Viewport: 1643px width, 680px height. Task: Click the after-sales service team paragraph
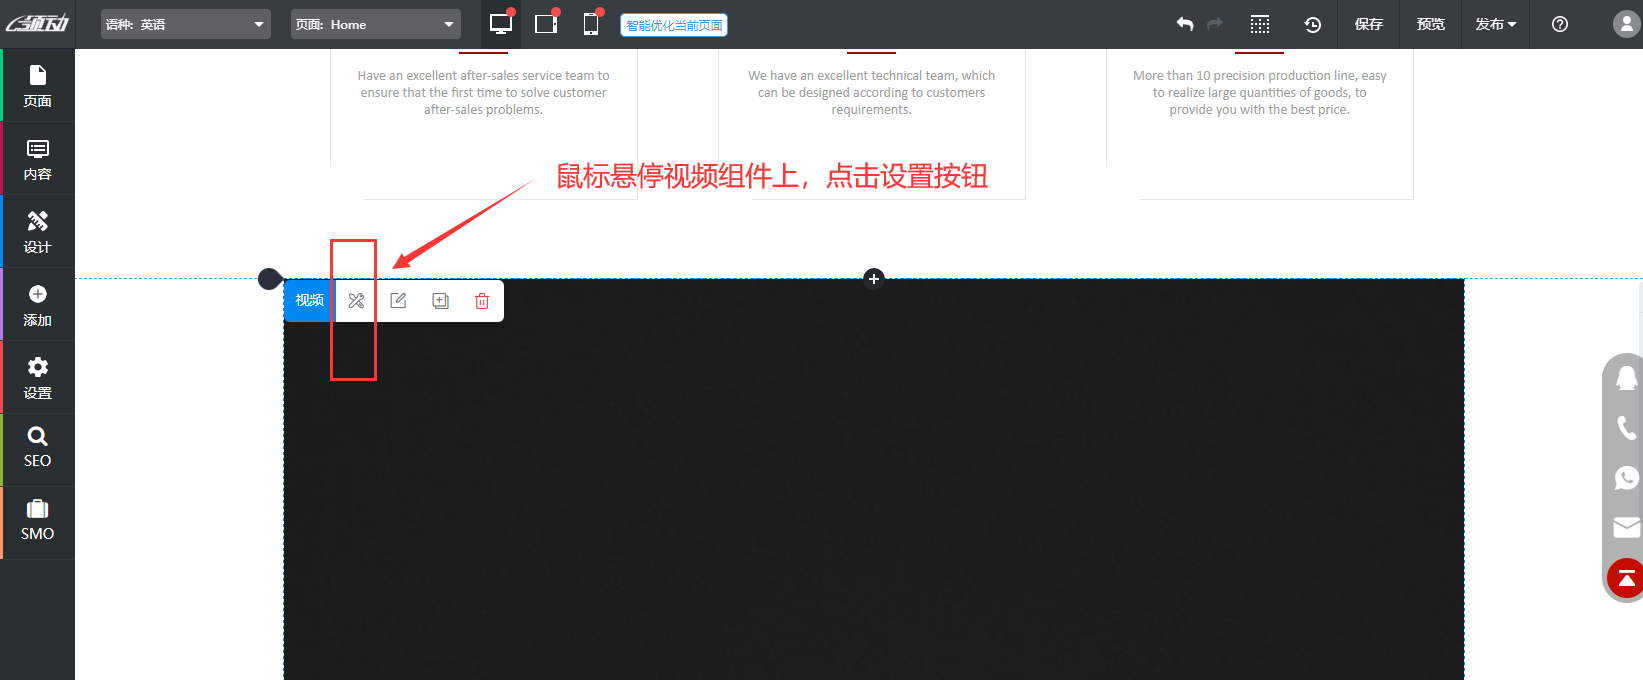484,92
